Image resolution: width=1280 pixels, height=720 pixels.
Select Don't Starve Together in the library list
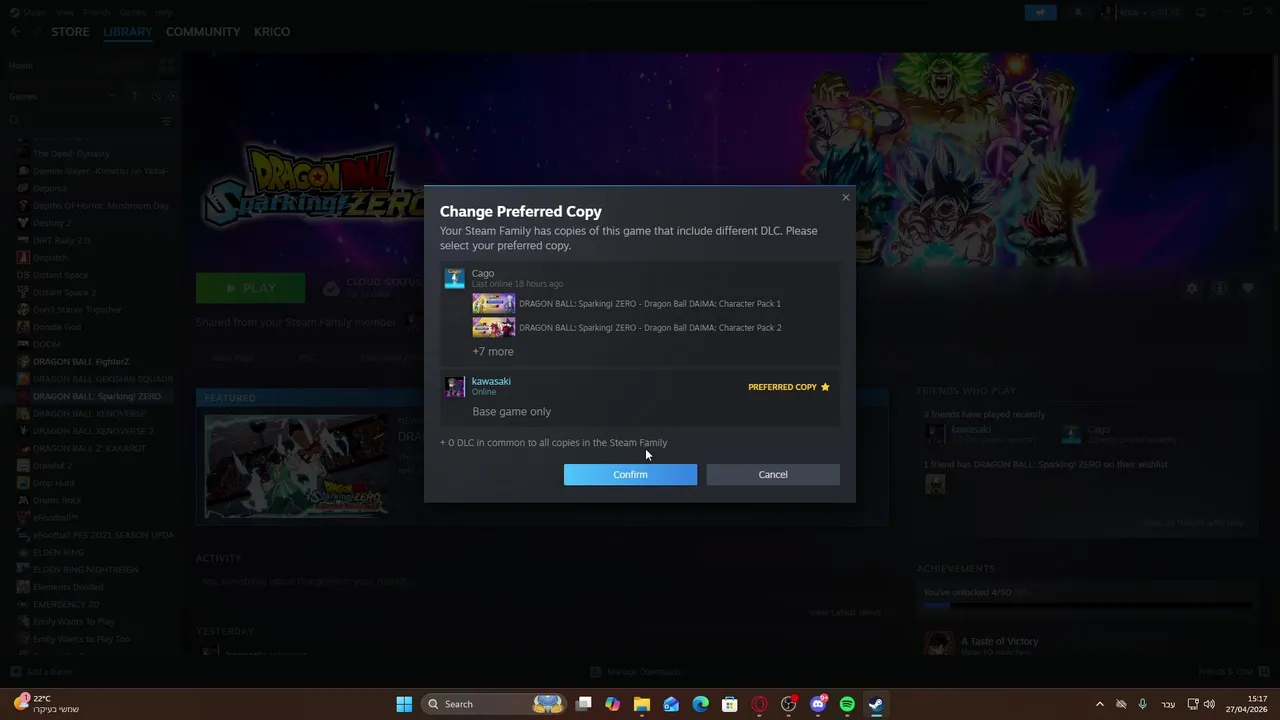(x=77, y=309)
